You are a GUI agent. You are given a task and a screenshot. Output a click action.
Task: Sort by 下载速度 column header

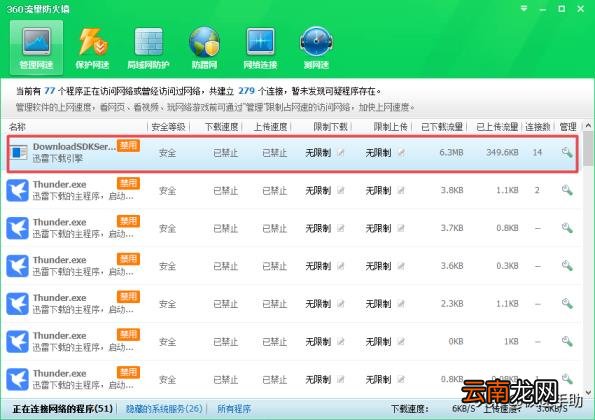222,127
